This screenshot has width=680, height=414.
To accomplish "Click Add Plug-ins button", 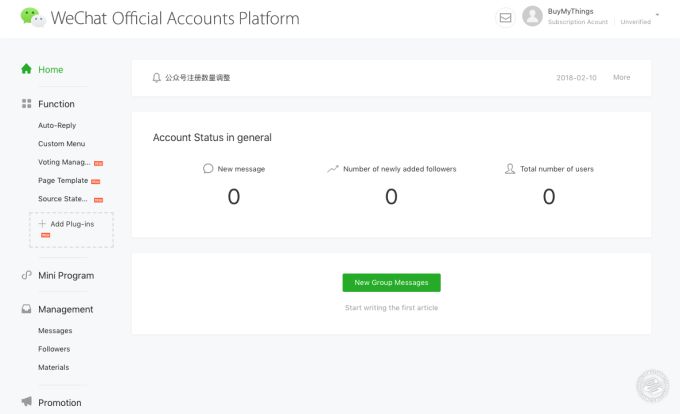I will click(71, 225).
